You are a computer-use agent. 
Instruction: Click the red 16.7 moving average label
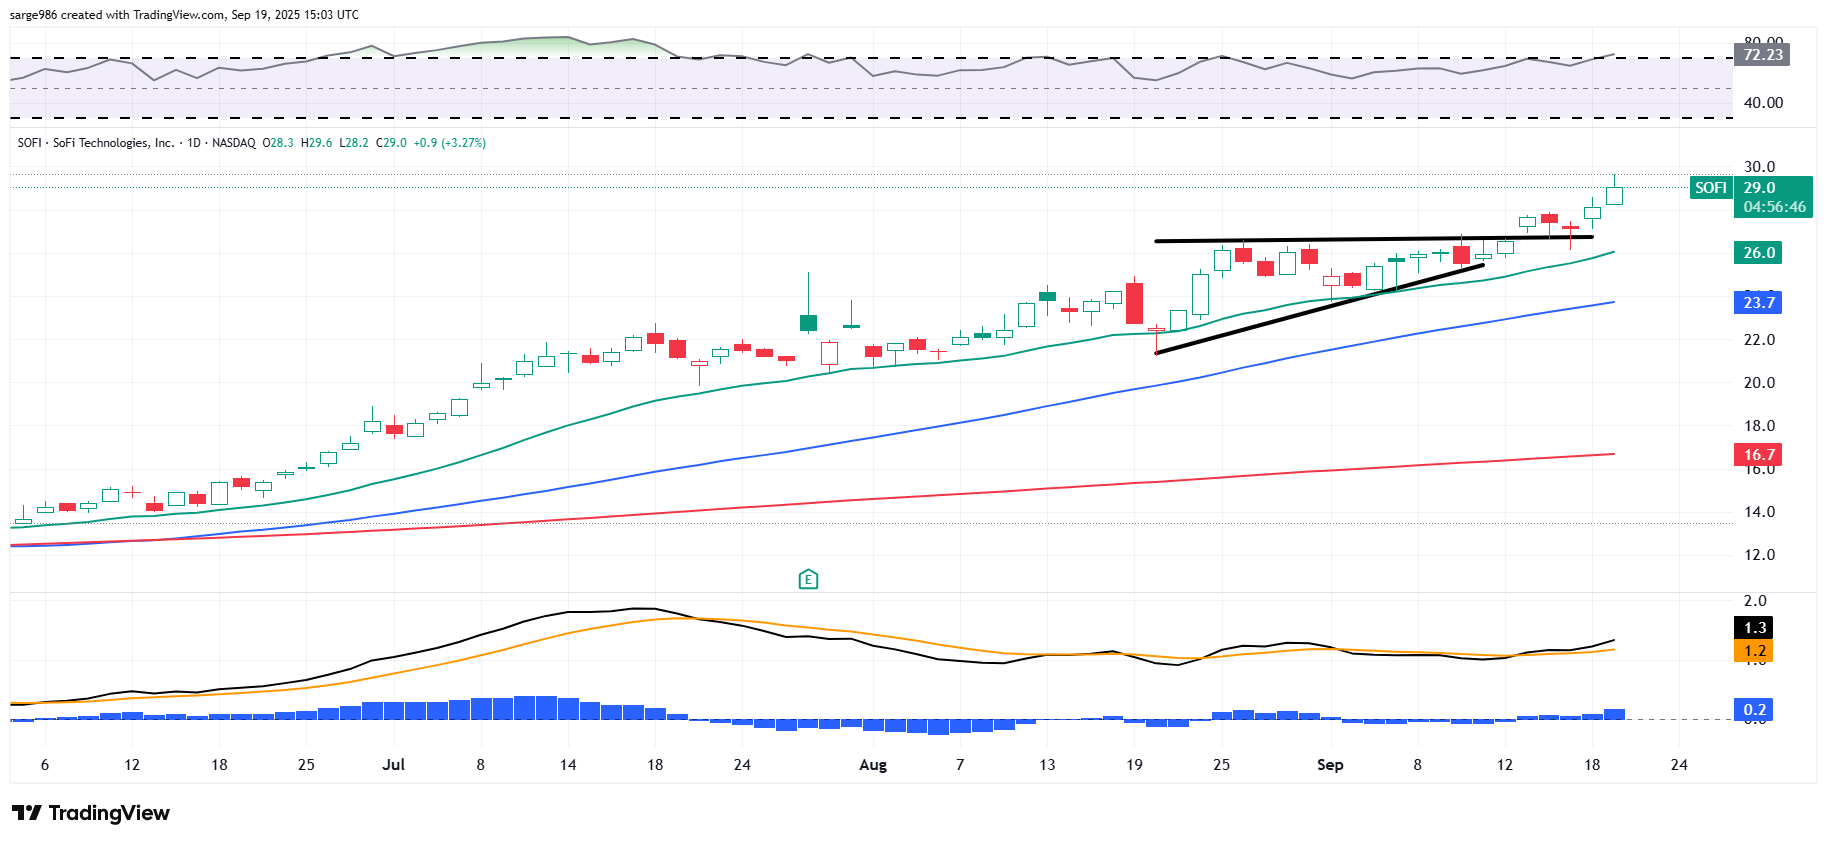pos(1758,455)
